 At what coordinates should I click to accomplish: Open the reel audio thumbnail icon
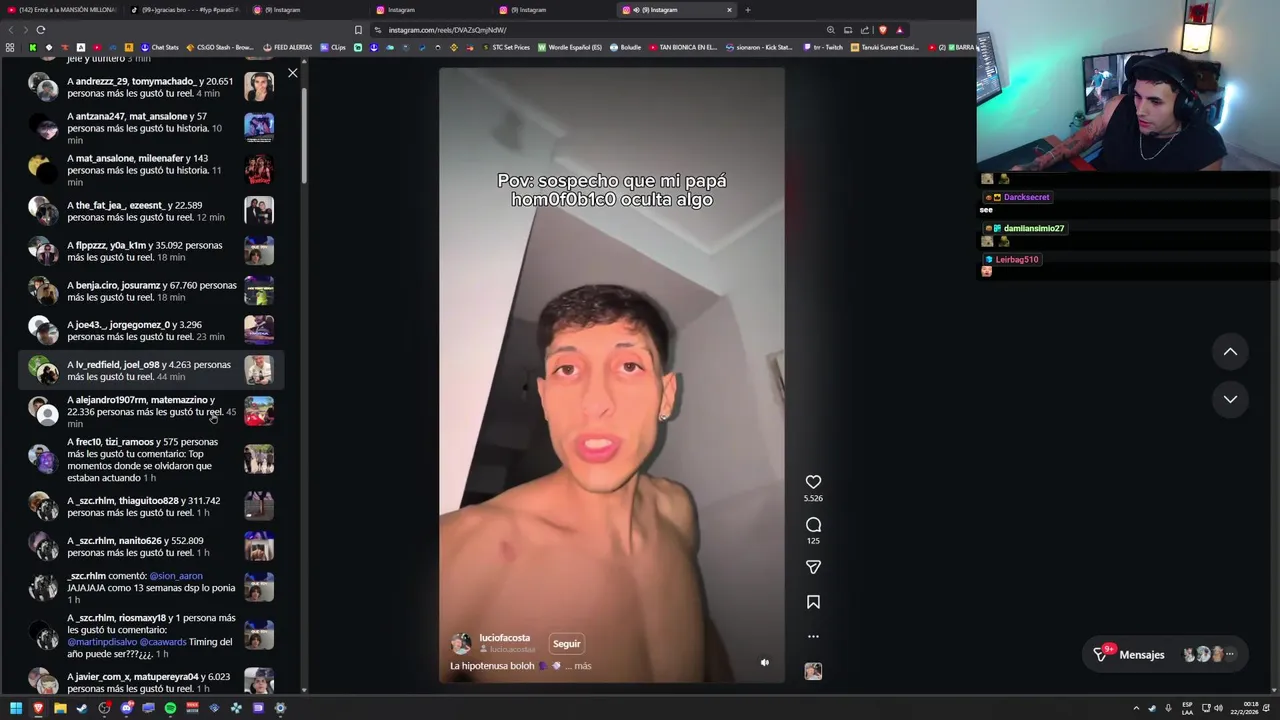813,672
